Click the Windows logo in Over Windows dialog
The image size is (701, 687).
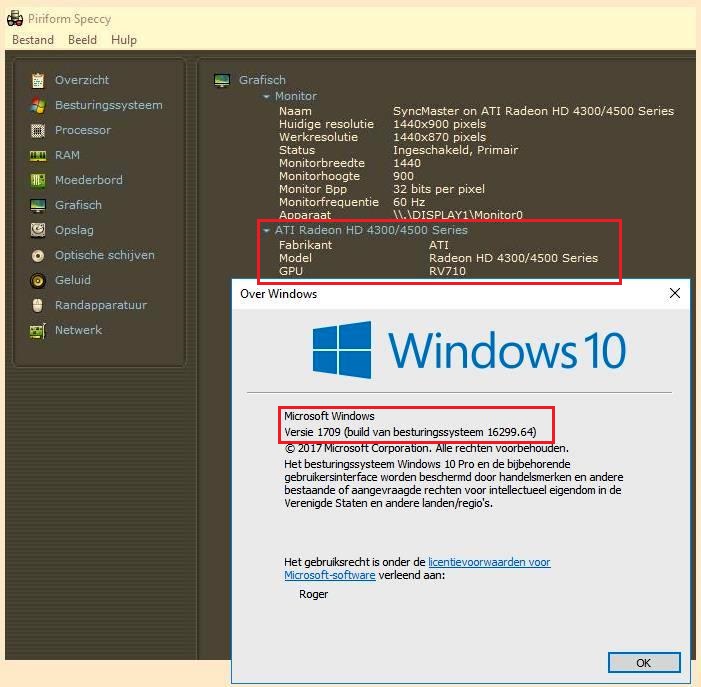click(342, 350)
